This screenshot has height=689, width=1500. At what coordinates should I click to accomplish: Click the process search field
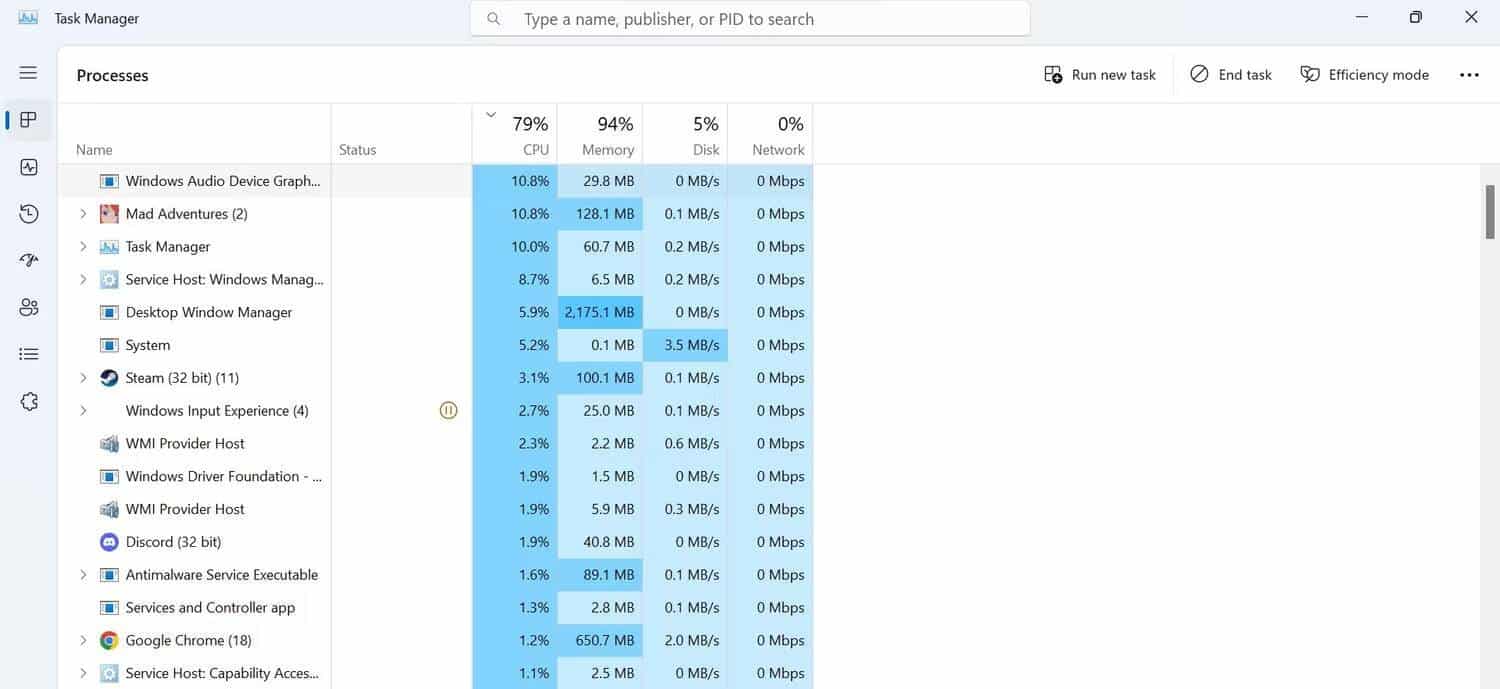(x=750, y=18)
